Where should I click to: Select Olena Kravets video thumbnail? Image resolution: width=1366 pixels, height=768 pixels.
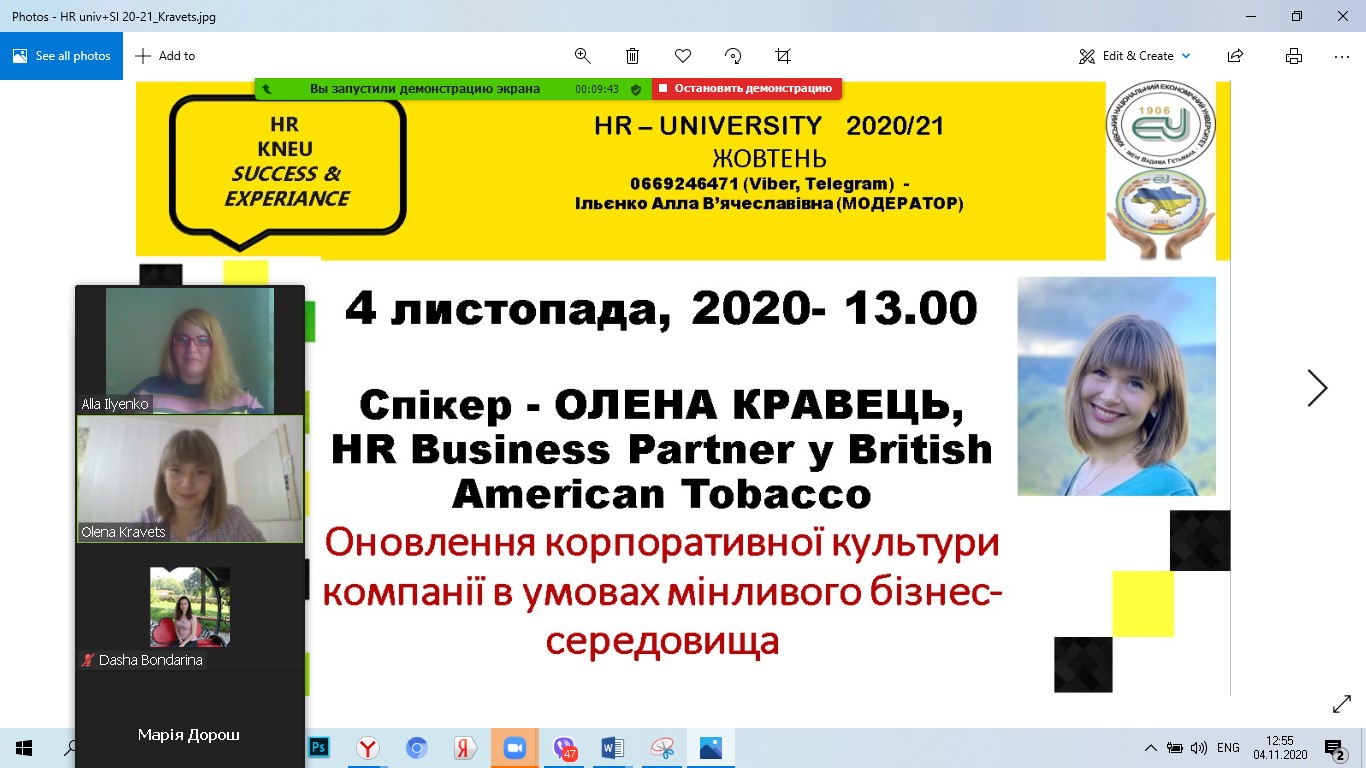[x=190, y=479]
